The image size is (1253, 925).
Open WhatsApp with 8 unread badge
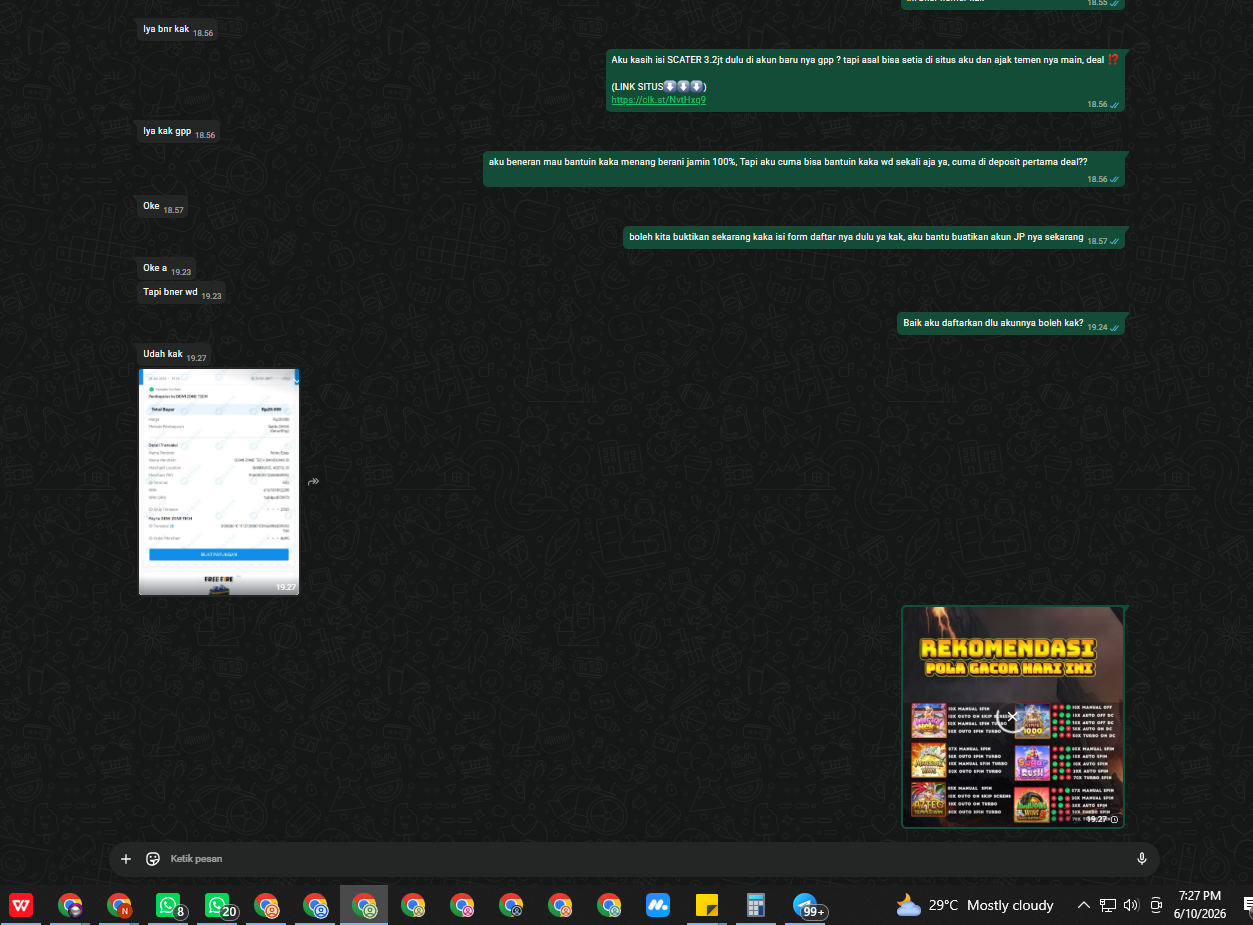click(171, 906)
